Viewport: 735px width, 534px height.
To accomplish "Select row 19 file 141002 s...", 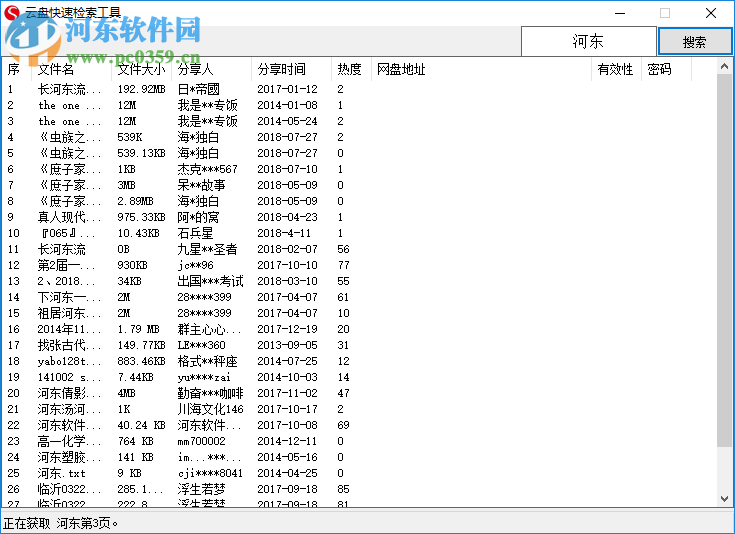I will 359,377.
